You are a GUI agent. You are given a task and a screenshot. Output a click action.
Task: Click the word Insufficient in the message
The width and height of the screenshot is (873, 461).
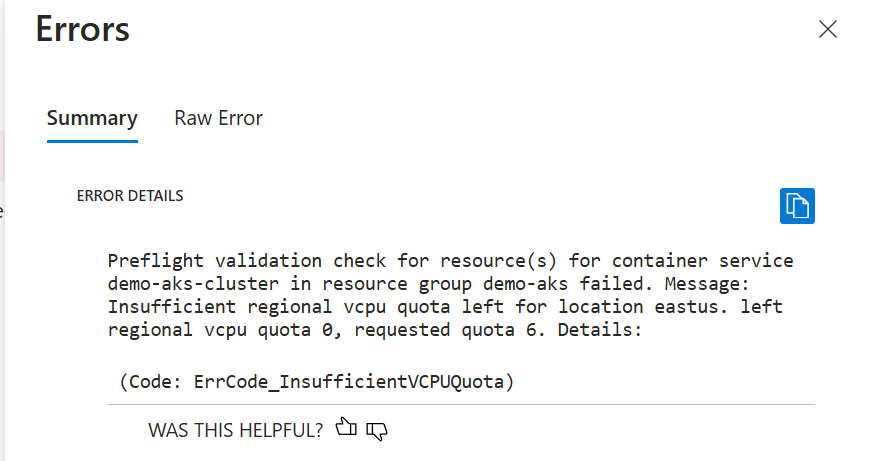pyautogui.click(x=172, y=307)
